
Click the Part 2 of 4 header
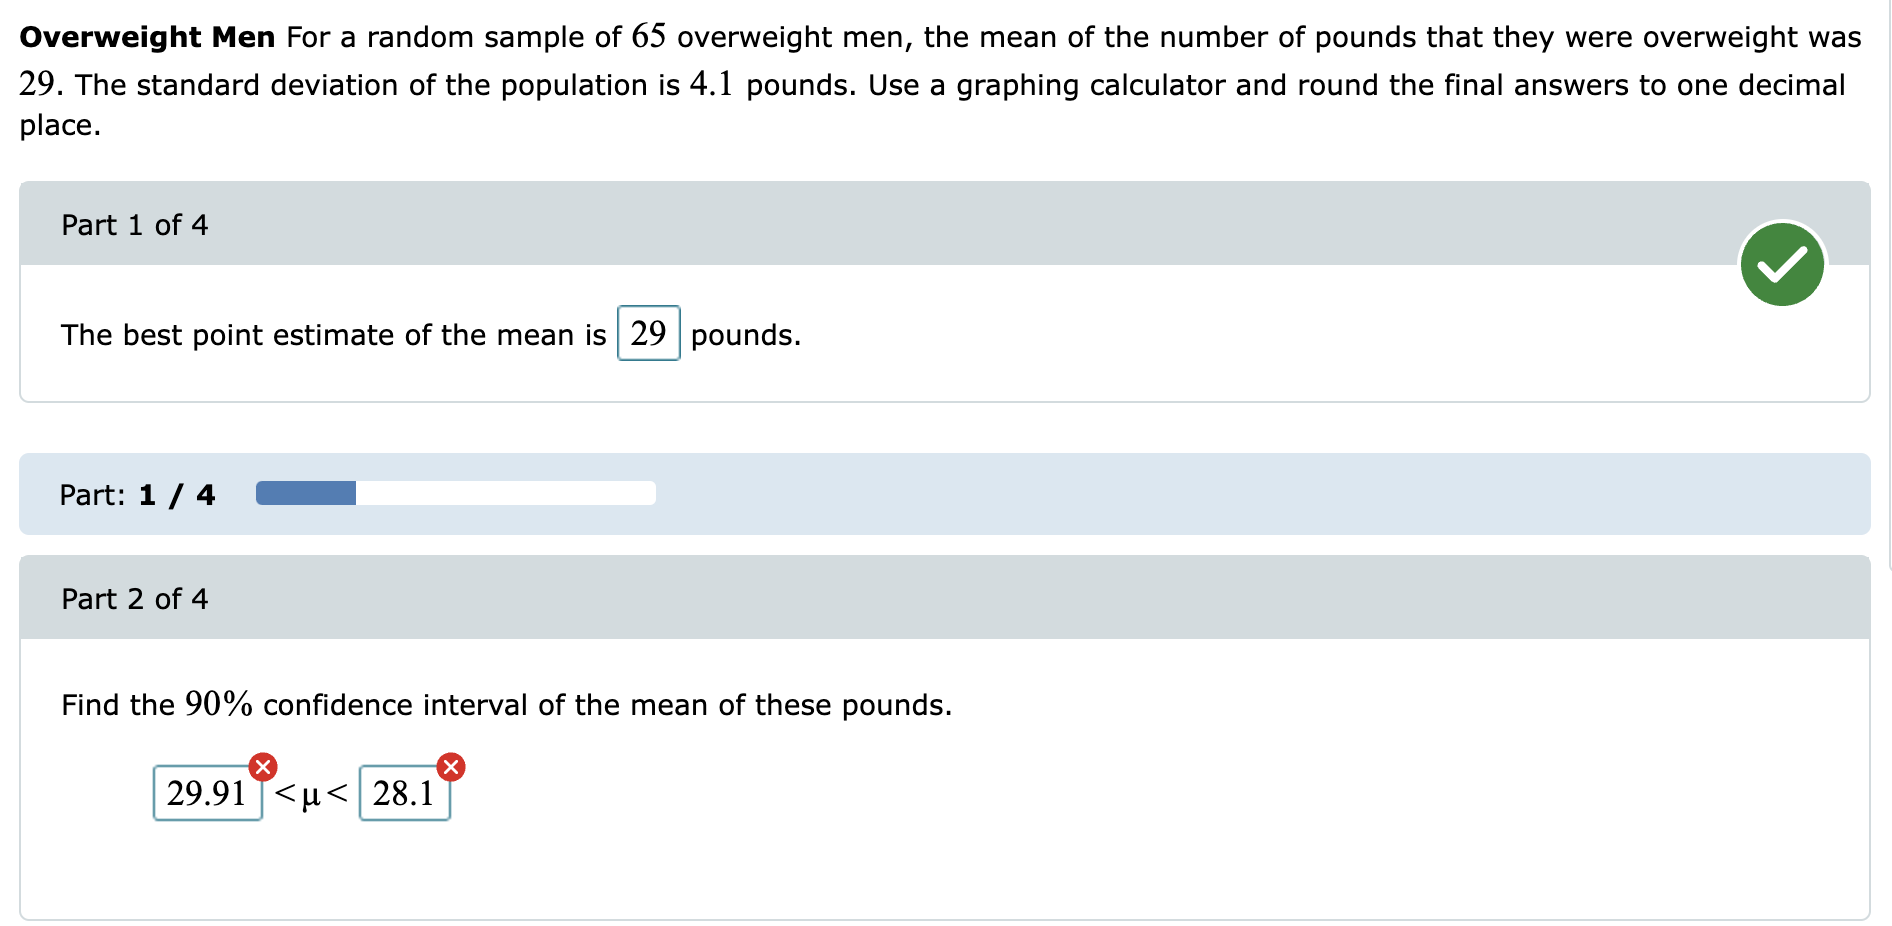[x=135, y=598]
